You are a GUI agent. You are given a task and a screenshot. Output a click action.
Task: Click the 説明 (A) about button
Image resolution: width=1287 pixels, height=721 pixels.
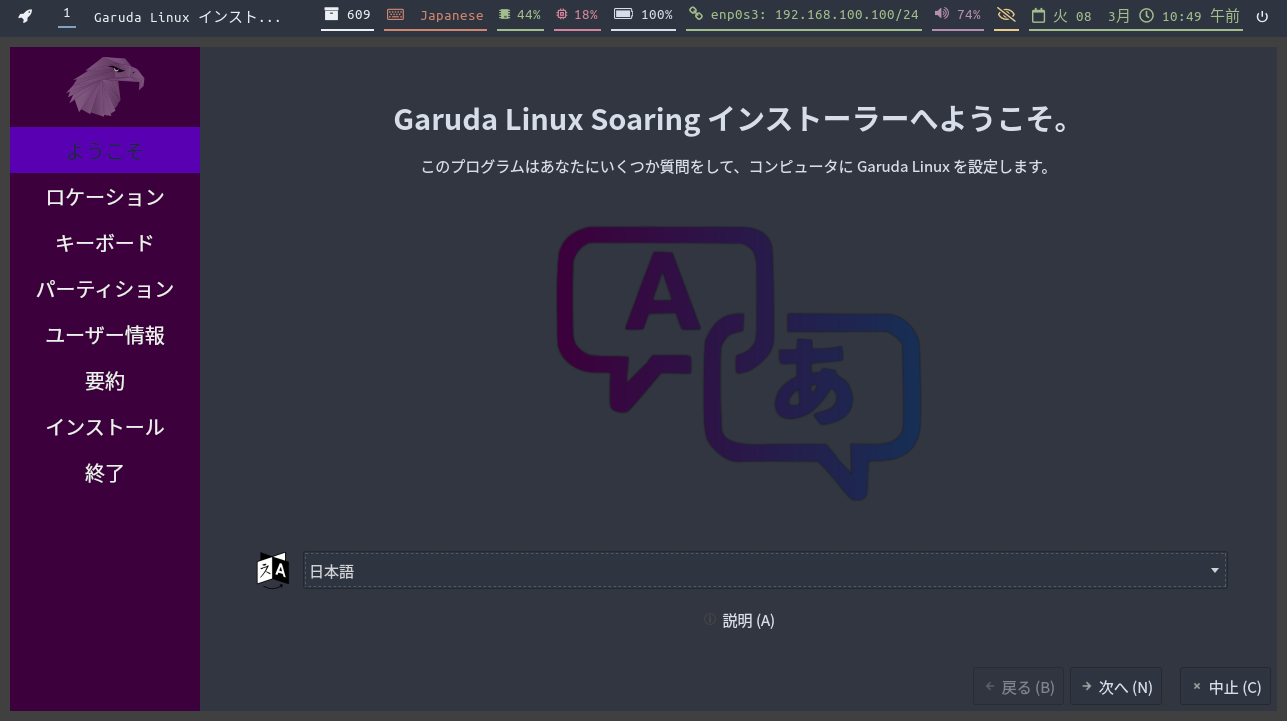tap(739, 620)
